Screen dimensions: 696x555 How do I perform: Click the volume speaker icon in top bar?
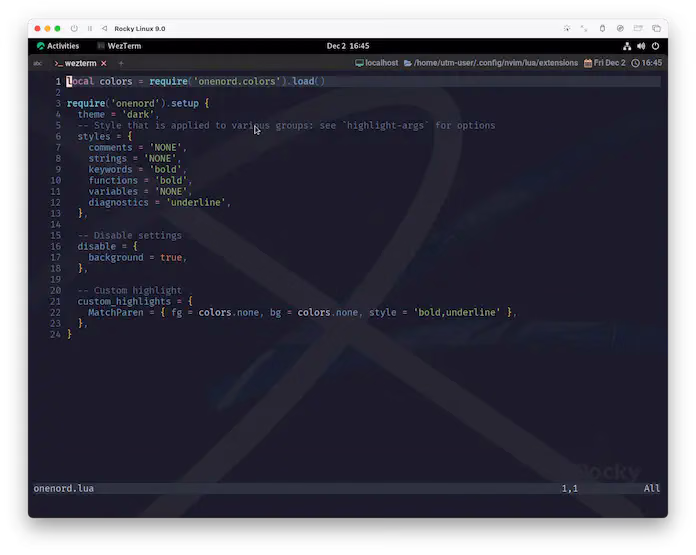coord(641,46)
